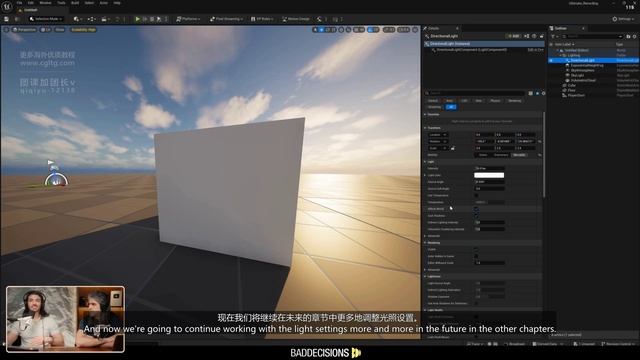Screen dimensions: 640x360
Task: Click the Temperature value slider
Action: coord(489,202)
